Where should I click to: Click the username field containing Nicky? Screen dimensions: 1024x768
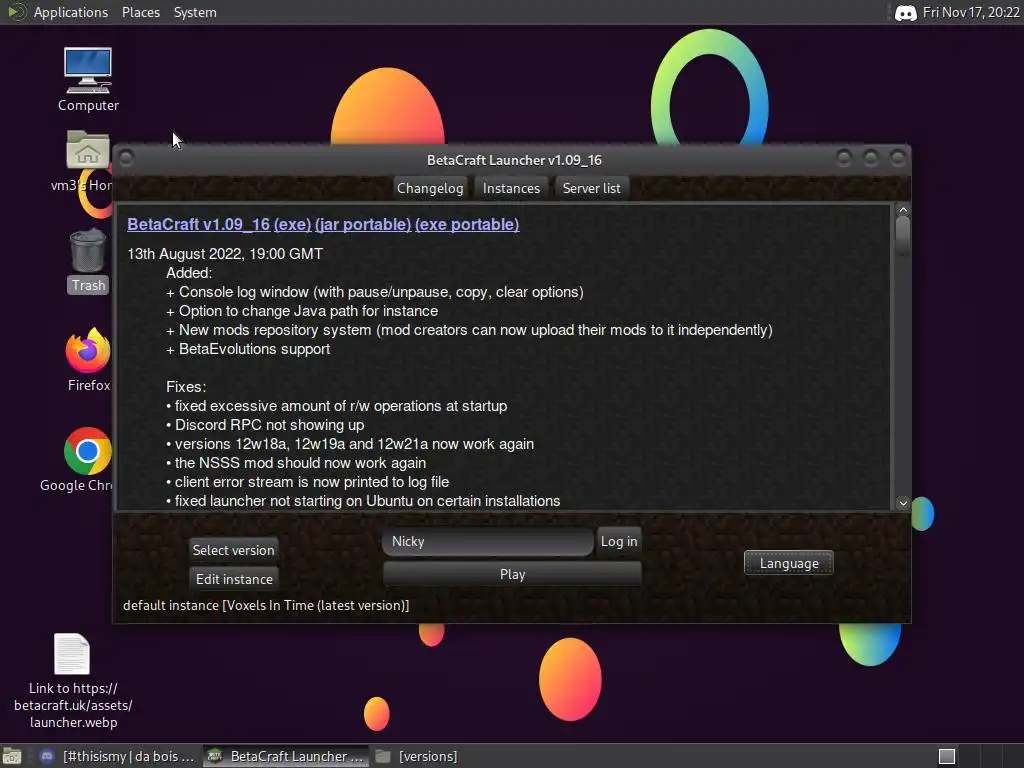click(487, 541)
